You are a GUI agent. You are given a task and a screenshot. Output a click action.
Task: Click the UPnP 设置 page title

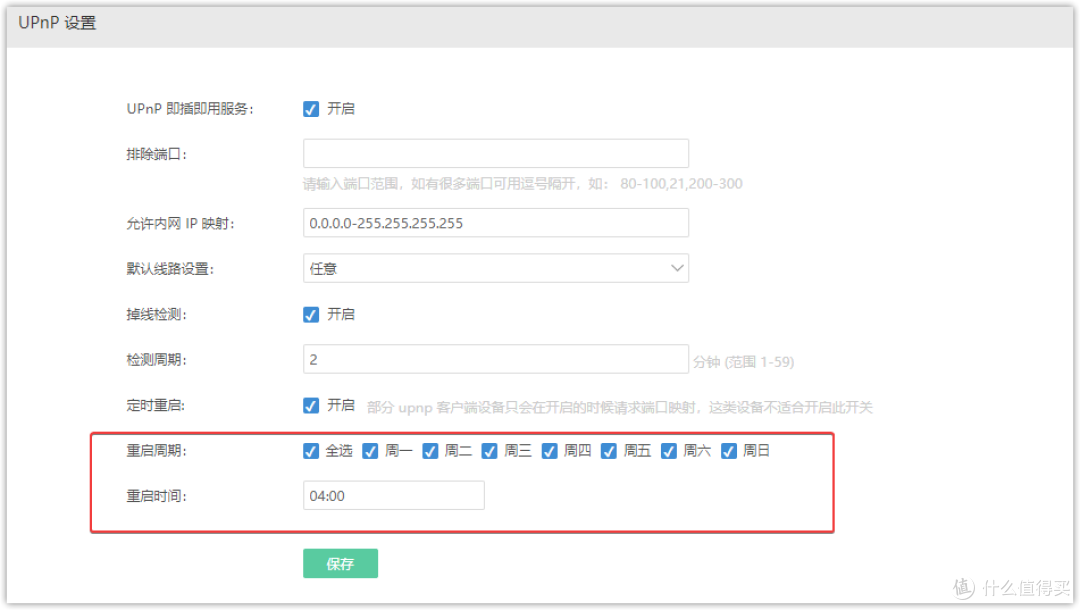click(55, 23)
